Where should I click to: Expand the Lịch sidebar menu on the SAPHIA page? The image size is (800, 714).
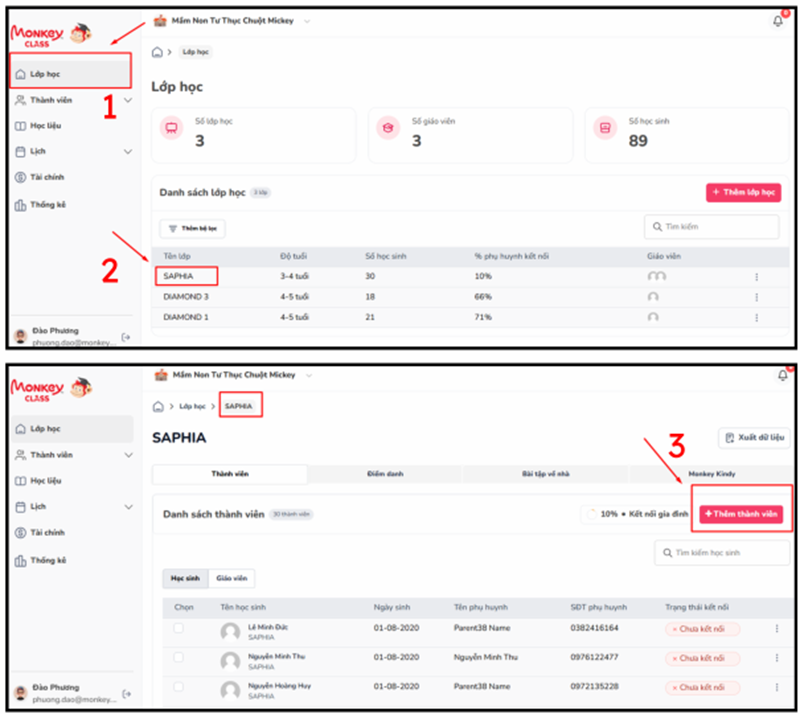tap(128, 507)
